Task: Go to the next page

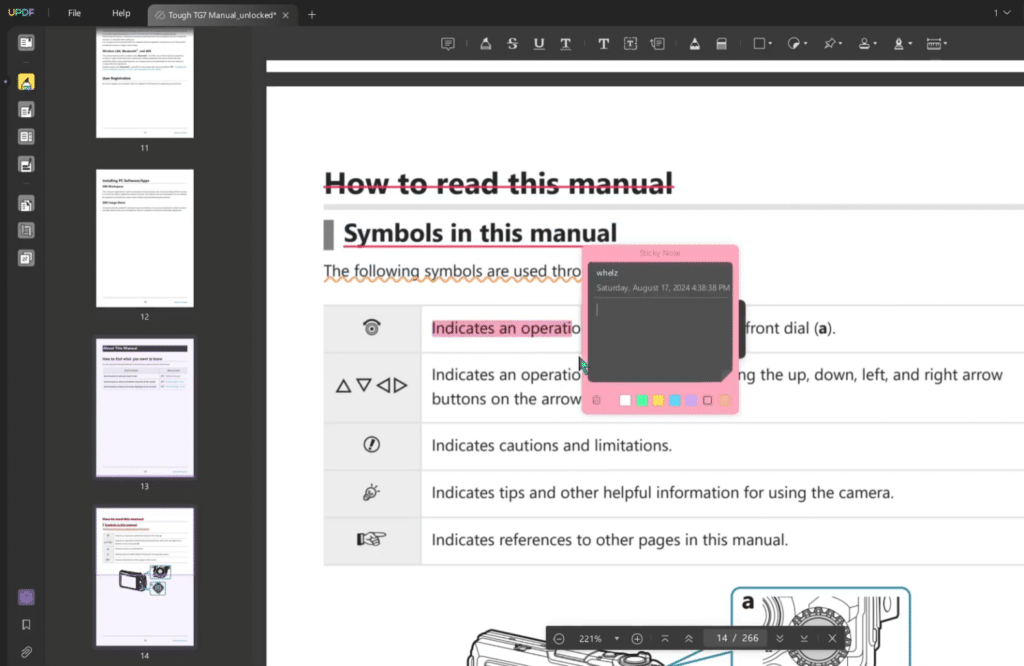Action: [780, 639]
